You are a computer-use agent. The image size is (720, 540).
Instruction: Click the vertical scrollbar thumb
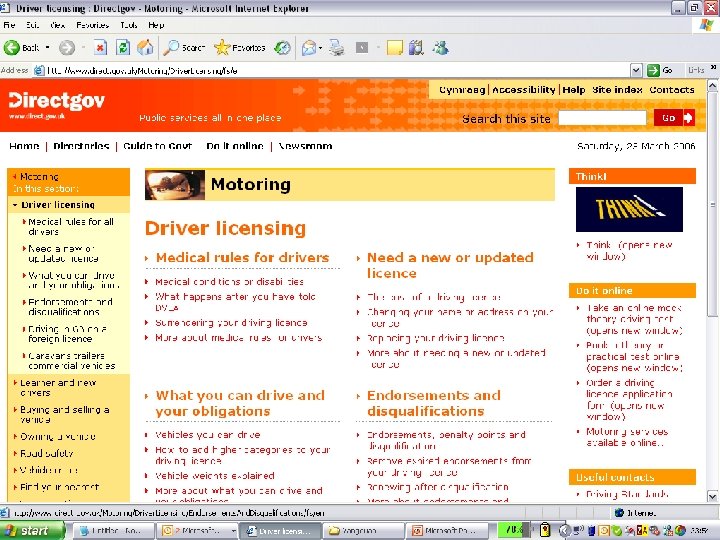pyautogui.click(x=712, y=204)
